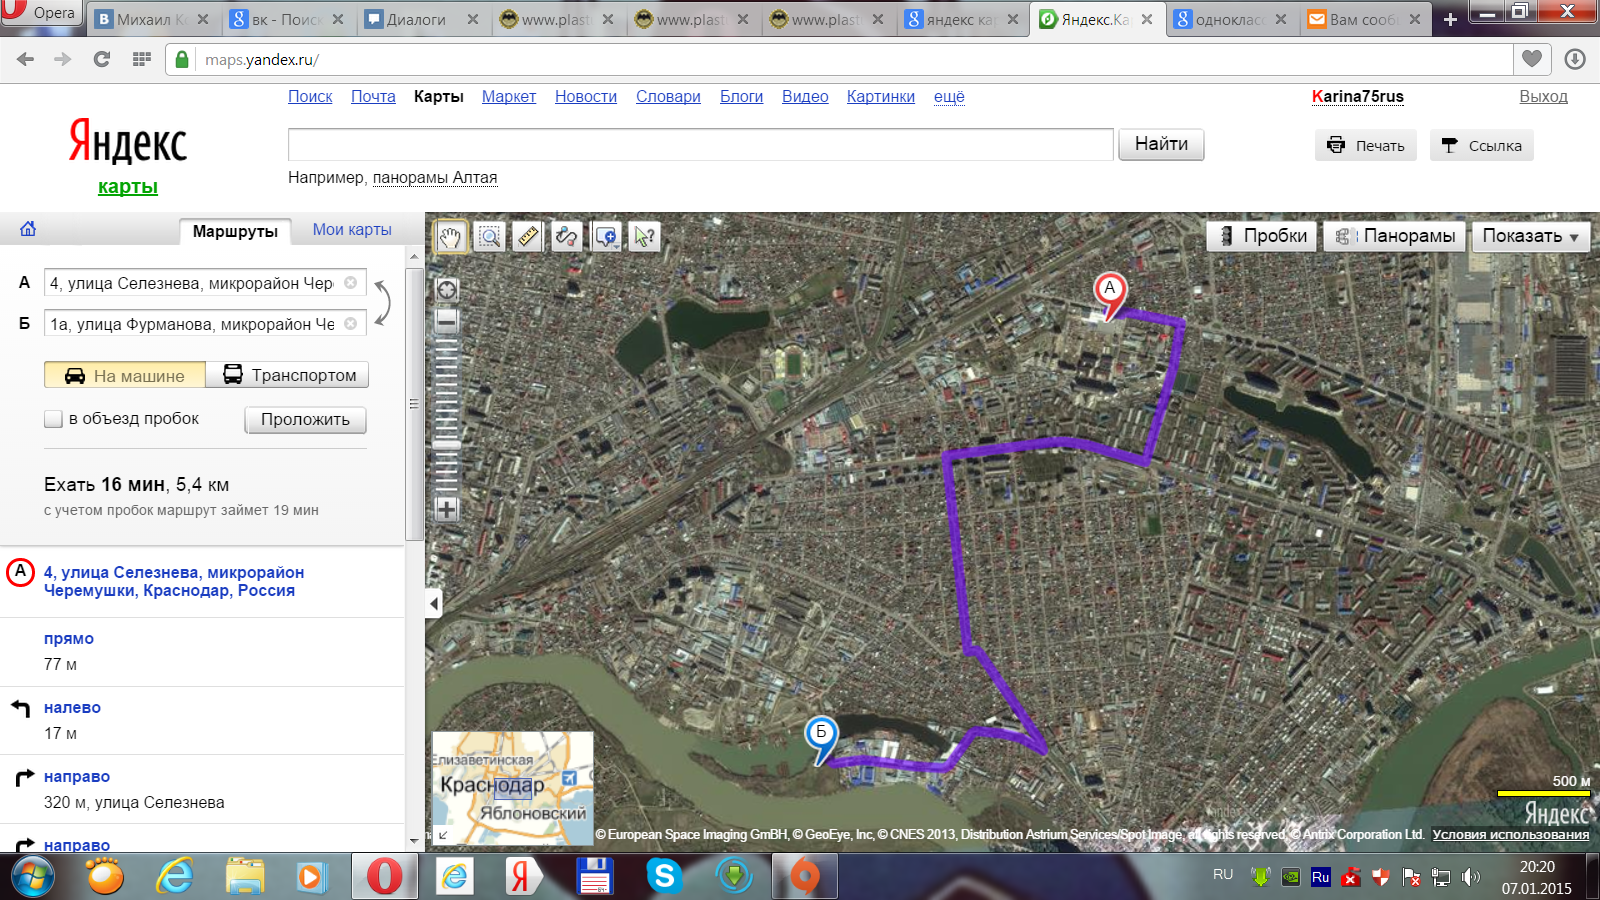Zoom in with the plus button

pos(447,509)
